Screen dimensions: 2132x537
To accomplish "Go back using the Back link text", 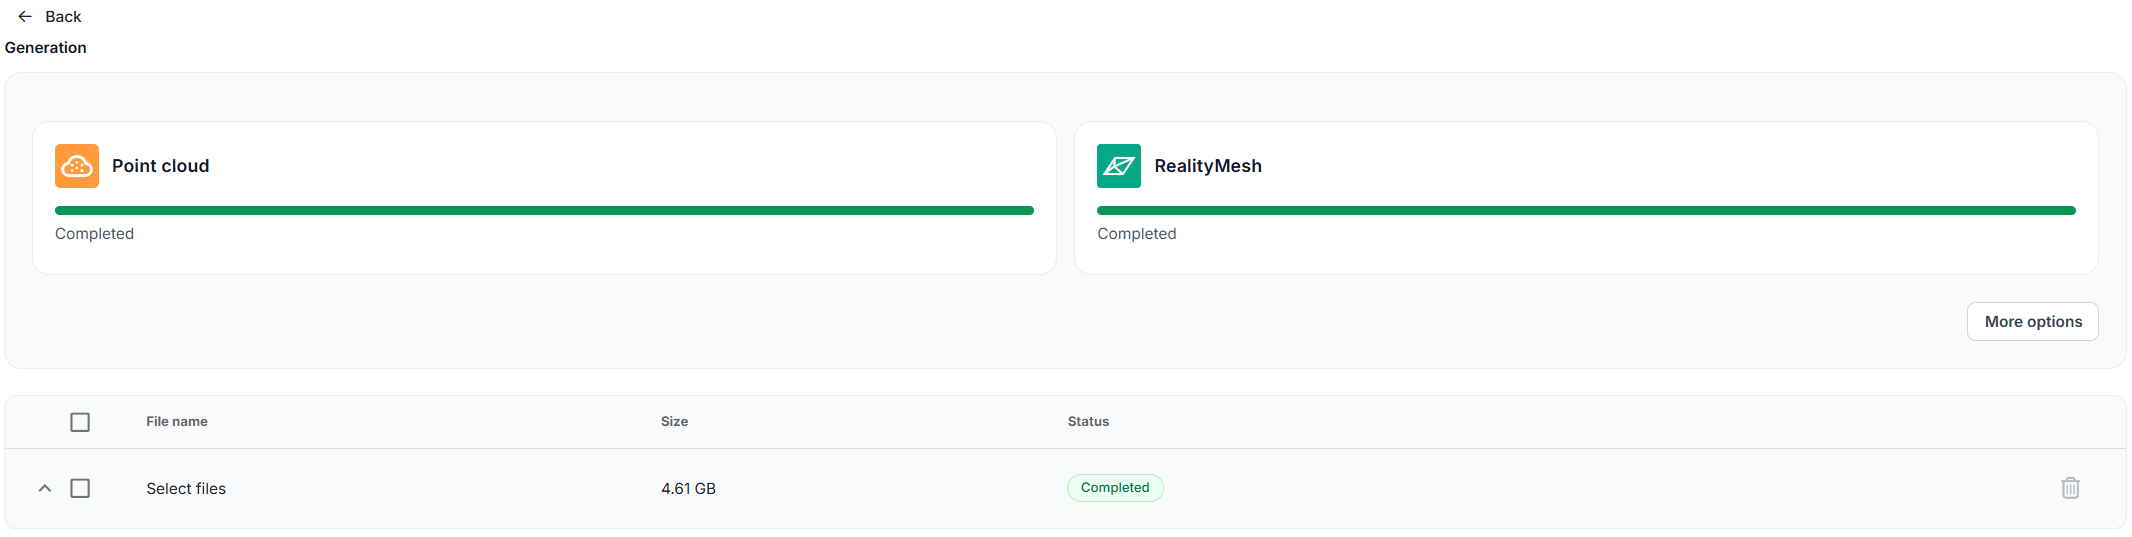I will click(63, 17).
